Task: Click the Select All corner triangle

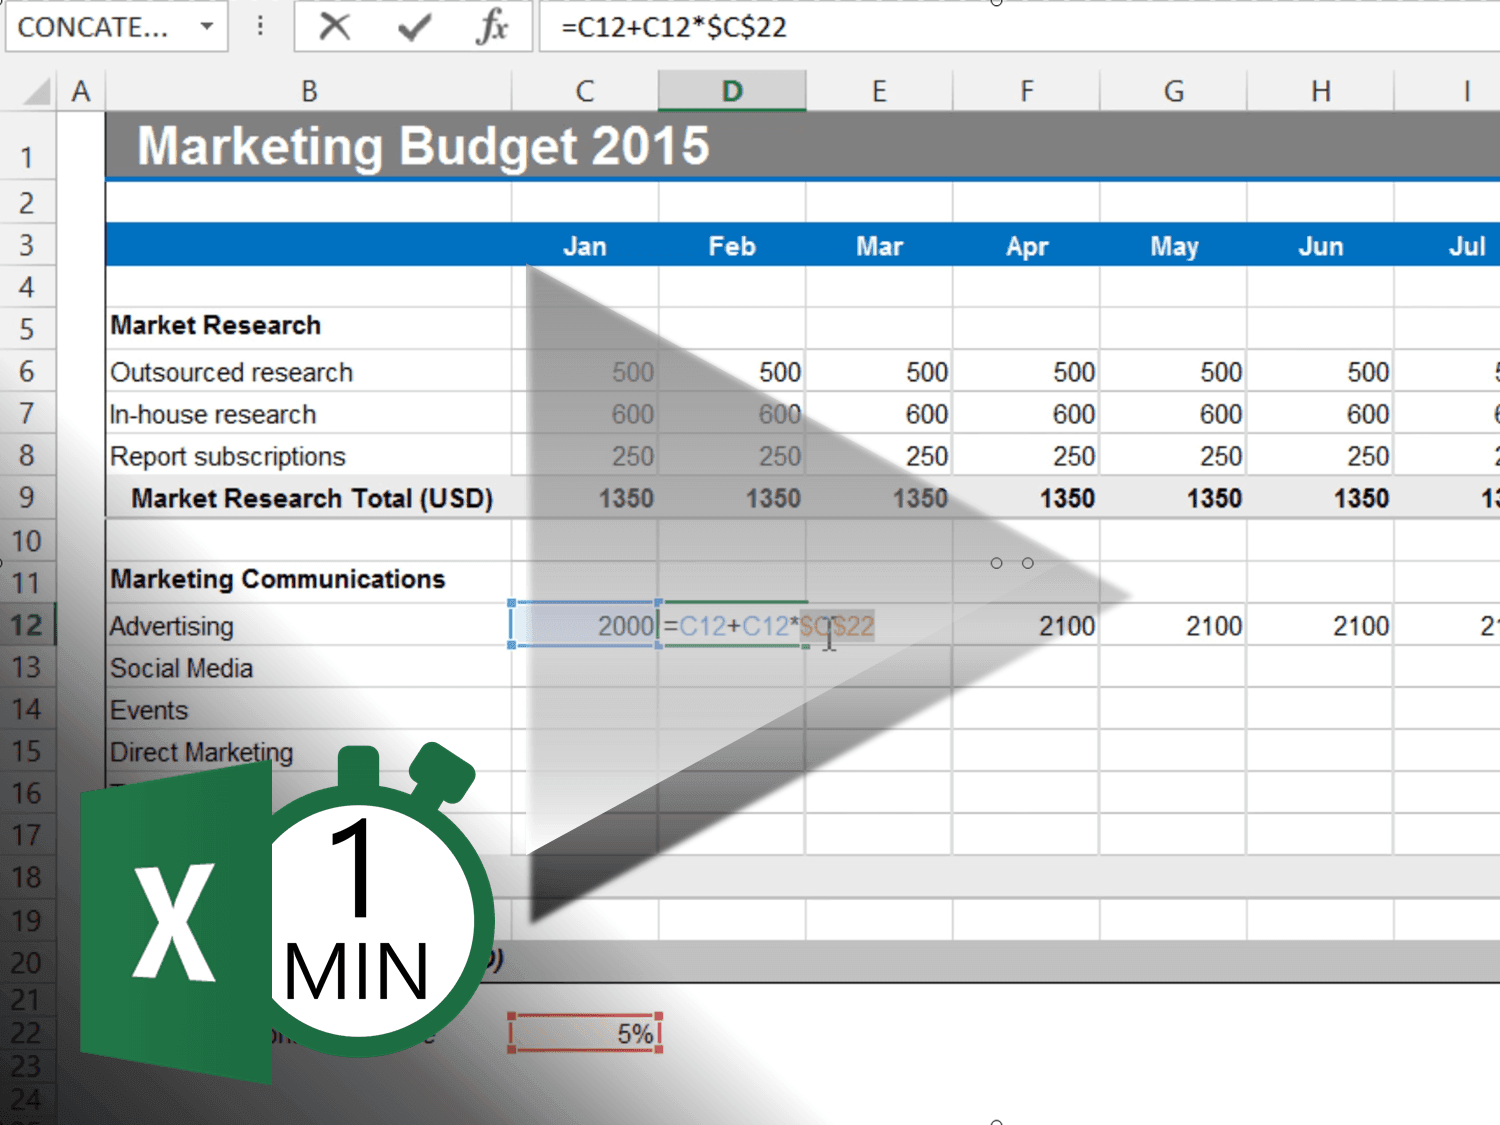Action: (36, 92)
